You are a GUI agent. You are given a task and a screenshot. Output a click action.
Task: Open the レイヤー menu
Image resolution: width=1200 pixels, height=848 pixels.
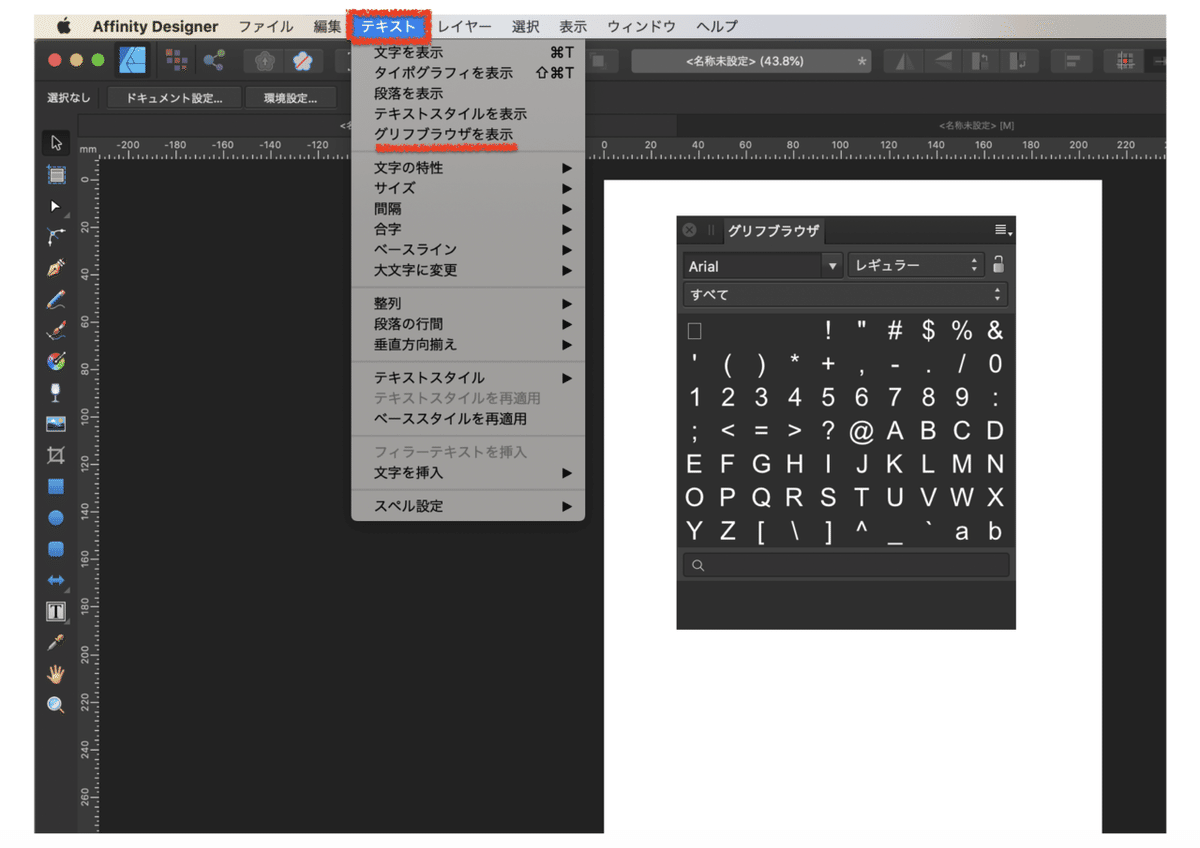click(465, 26)
